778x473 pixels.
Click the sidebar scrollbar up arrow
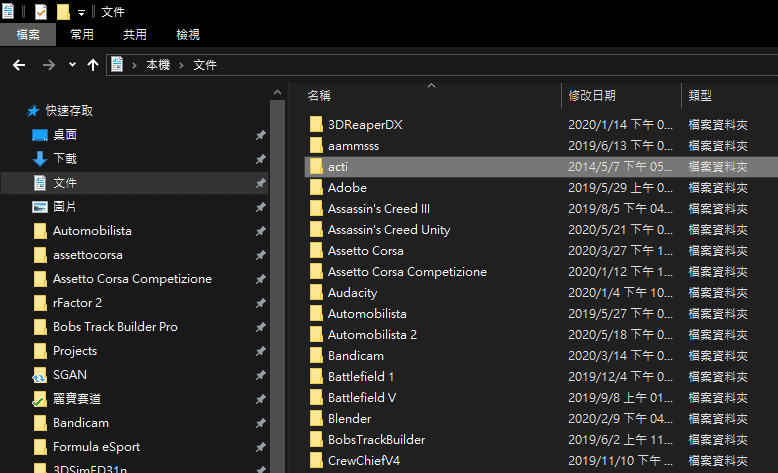click(275, 91)
